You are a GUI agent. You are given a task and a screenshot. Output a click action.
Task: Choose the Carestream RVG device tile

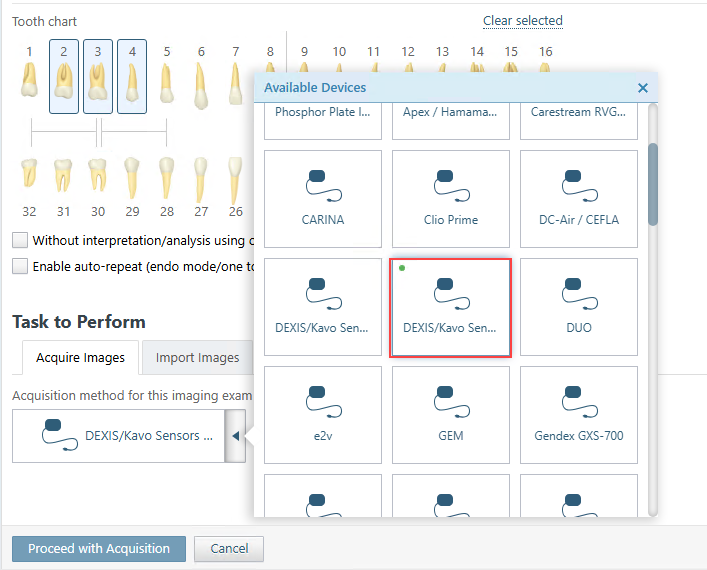[579, 121]
